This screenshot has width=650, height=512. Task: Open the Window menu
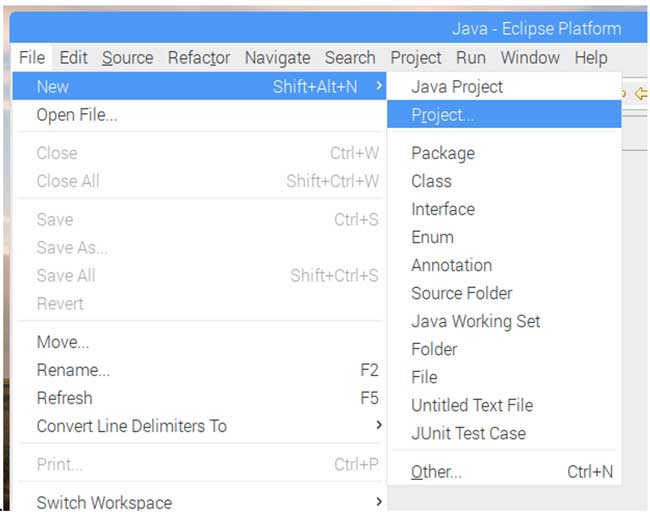pyautogui.click(x=530, y=58)
